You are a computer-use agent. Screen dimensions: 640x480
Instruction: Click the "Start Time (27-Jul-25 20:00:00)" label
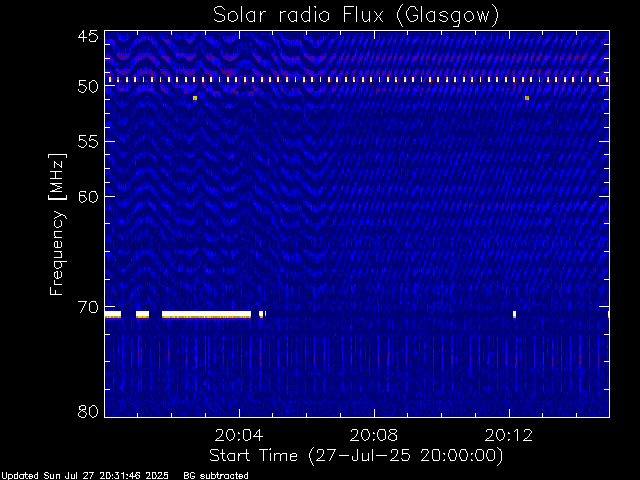(x=356, y=456)
